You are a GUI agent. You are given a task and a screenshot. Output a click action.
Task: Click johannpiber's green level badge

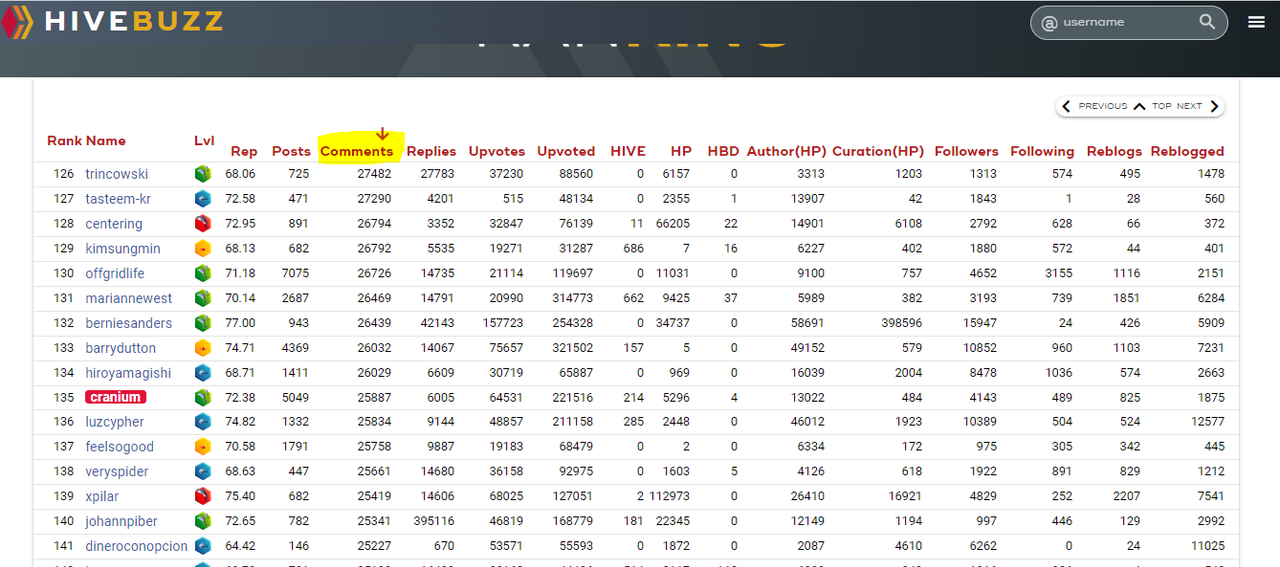coord(203,521)
